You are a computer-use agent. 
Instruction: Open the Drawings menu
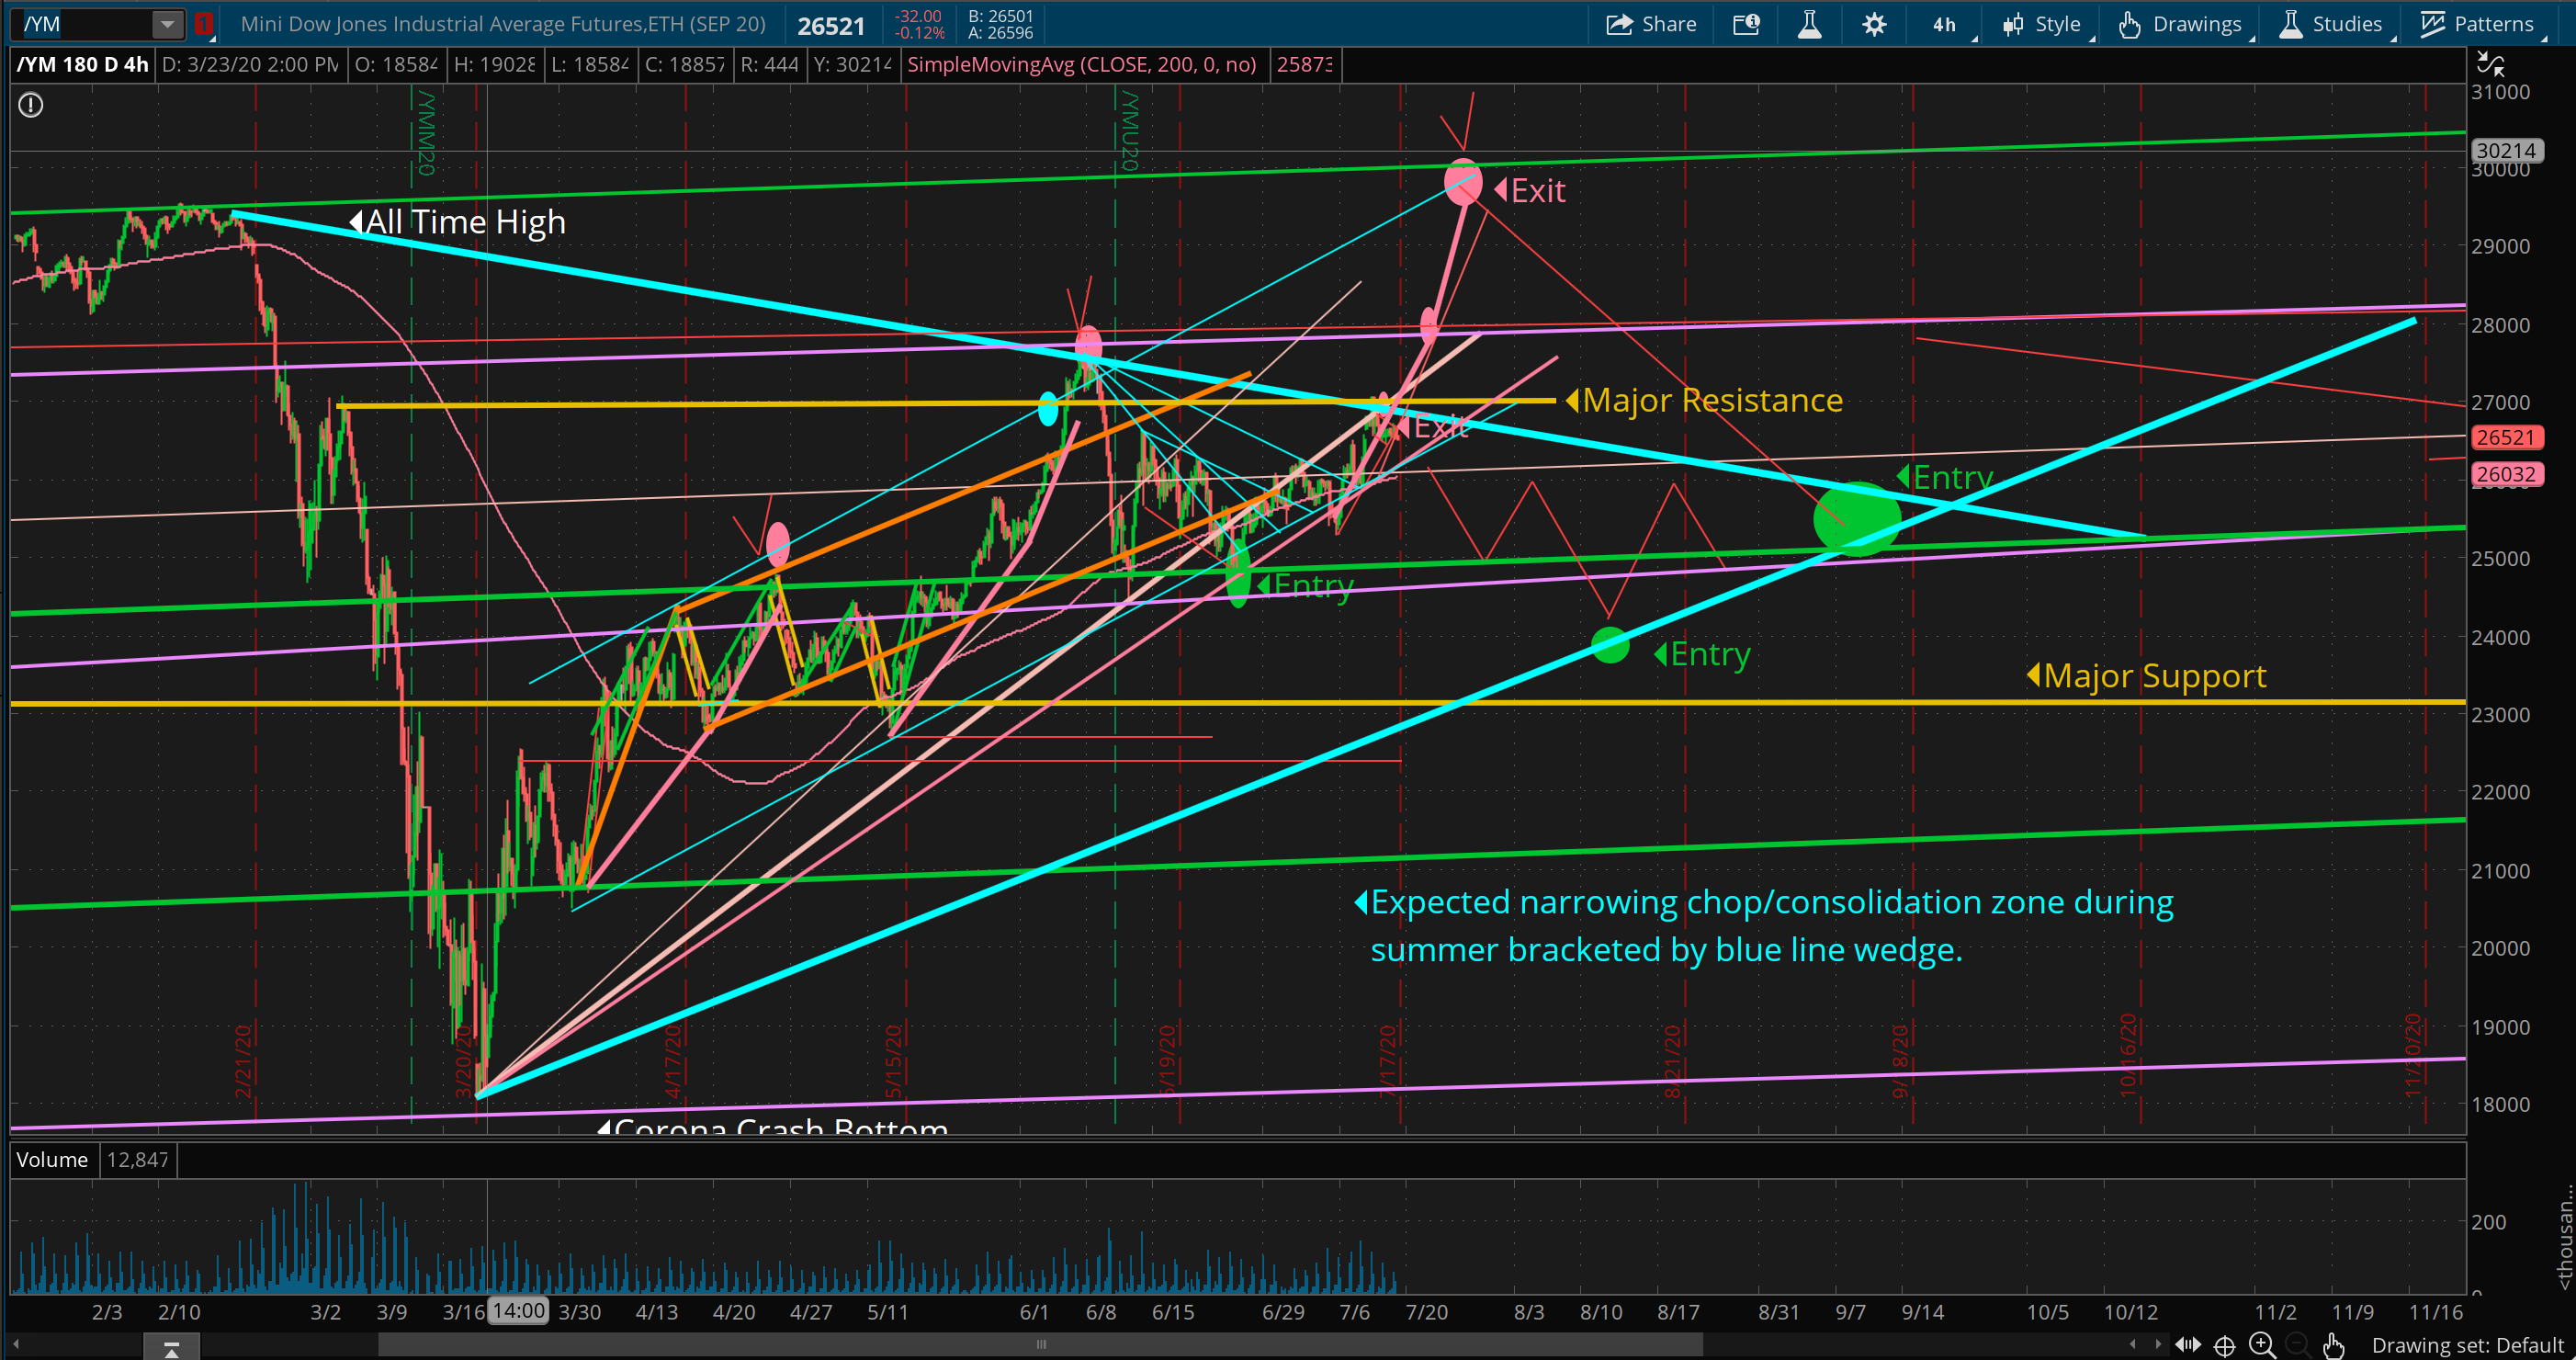click(x=2181, y=24)
